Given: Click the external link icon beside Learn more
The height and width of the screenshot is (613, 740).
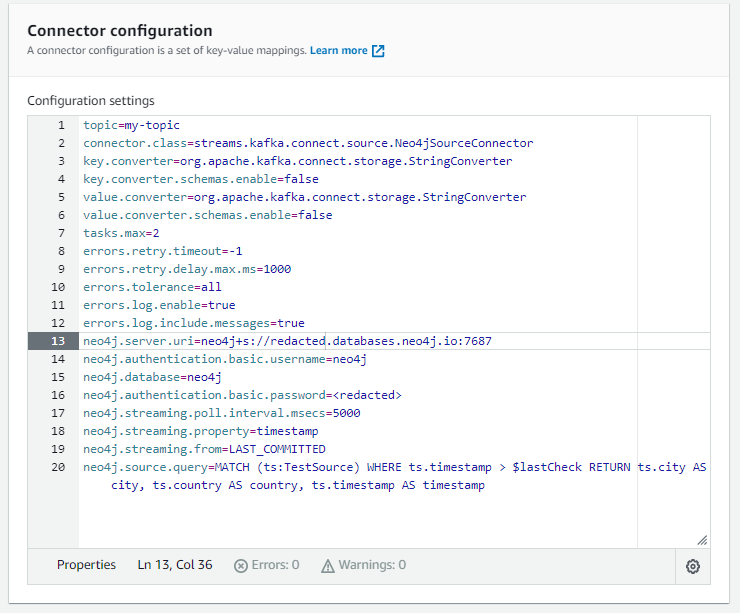Looking at the screenshot, I should point(378,51).
